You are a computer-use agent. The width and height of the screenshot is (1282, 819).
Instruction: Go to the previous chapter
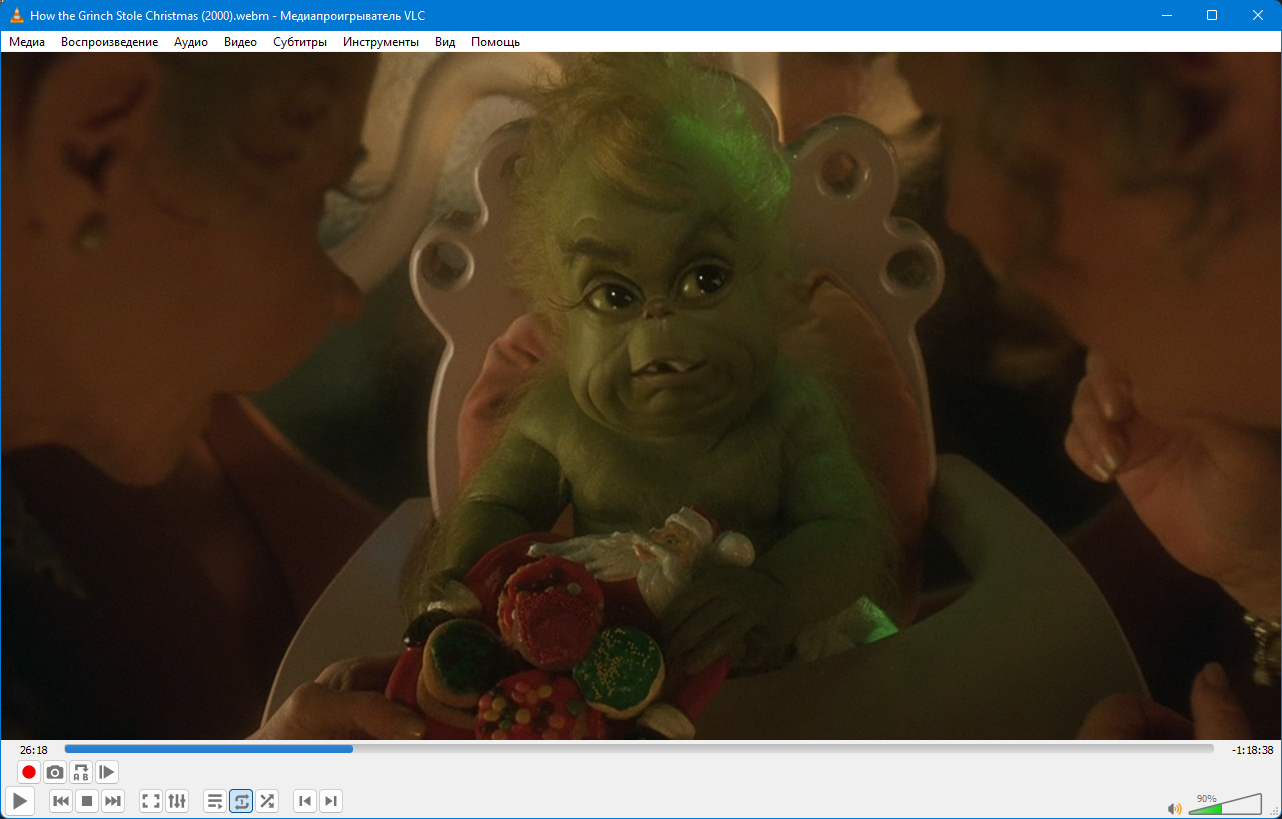point(305,801)
